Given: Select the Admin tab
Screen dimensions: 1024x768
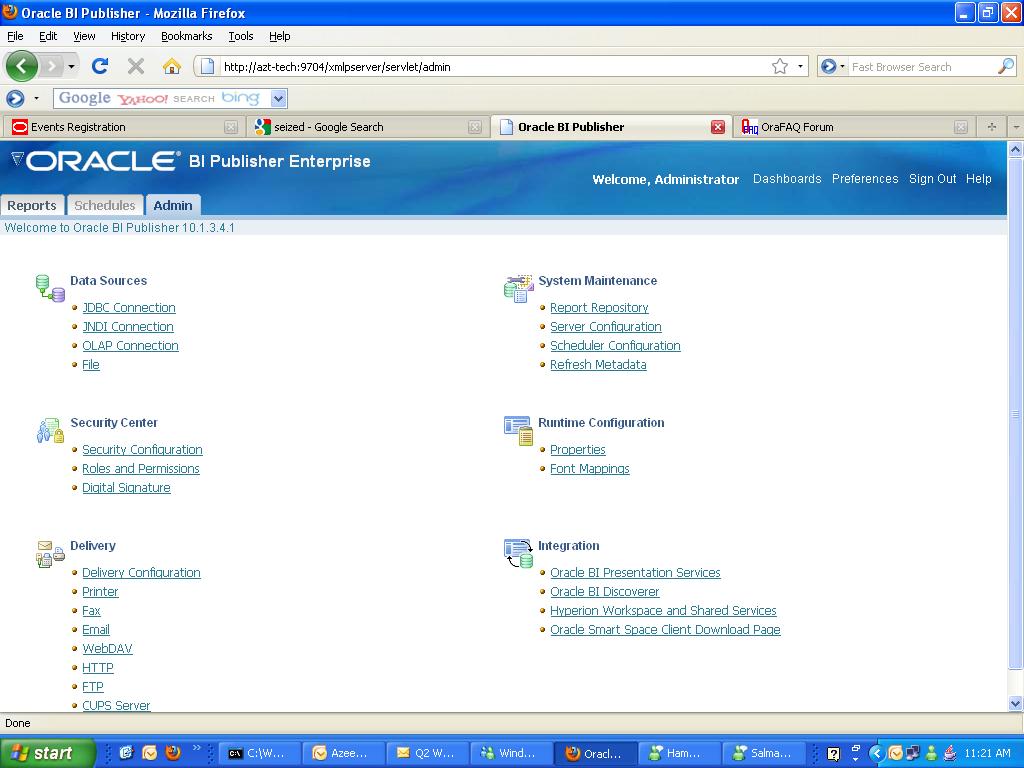Looking at the screenshot, I should [x=173, y=205].
